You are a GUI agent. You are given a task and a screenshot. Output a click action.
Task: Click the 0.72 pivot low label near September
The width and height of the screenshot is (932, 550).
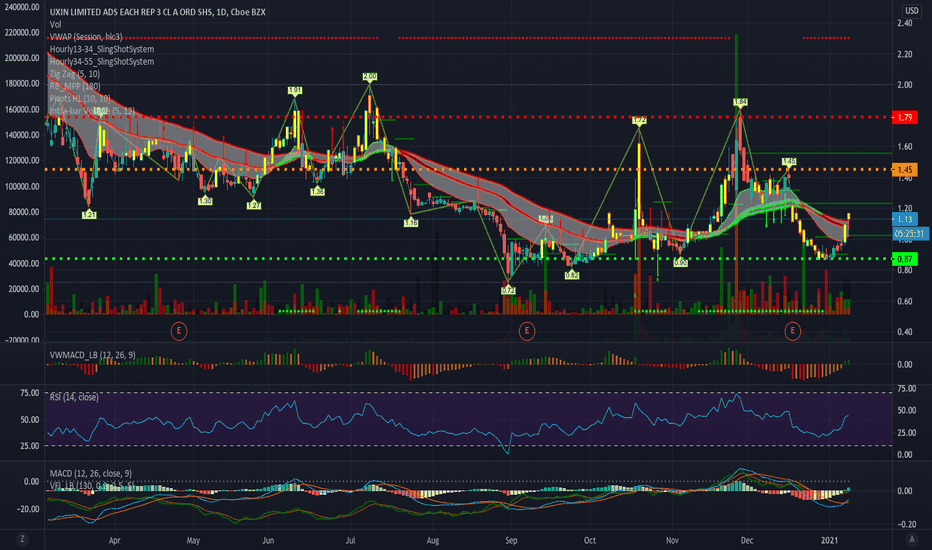[x=508, y=290]
